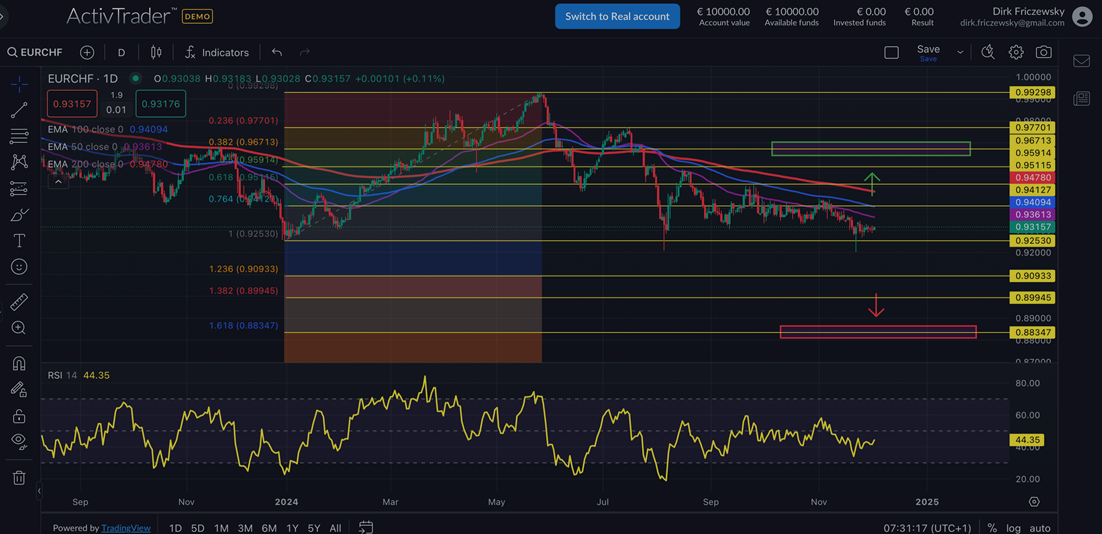Open chart settings gear icon
This screenshot has width=1102, height=534.
tap(1016, 52)
